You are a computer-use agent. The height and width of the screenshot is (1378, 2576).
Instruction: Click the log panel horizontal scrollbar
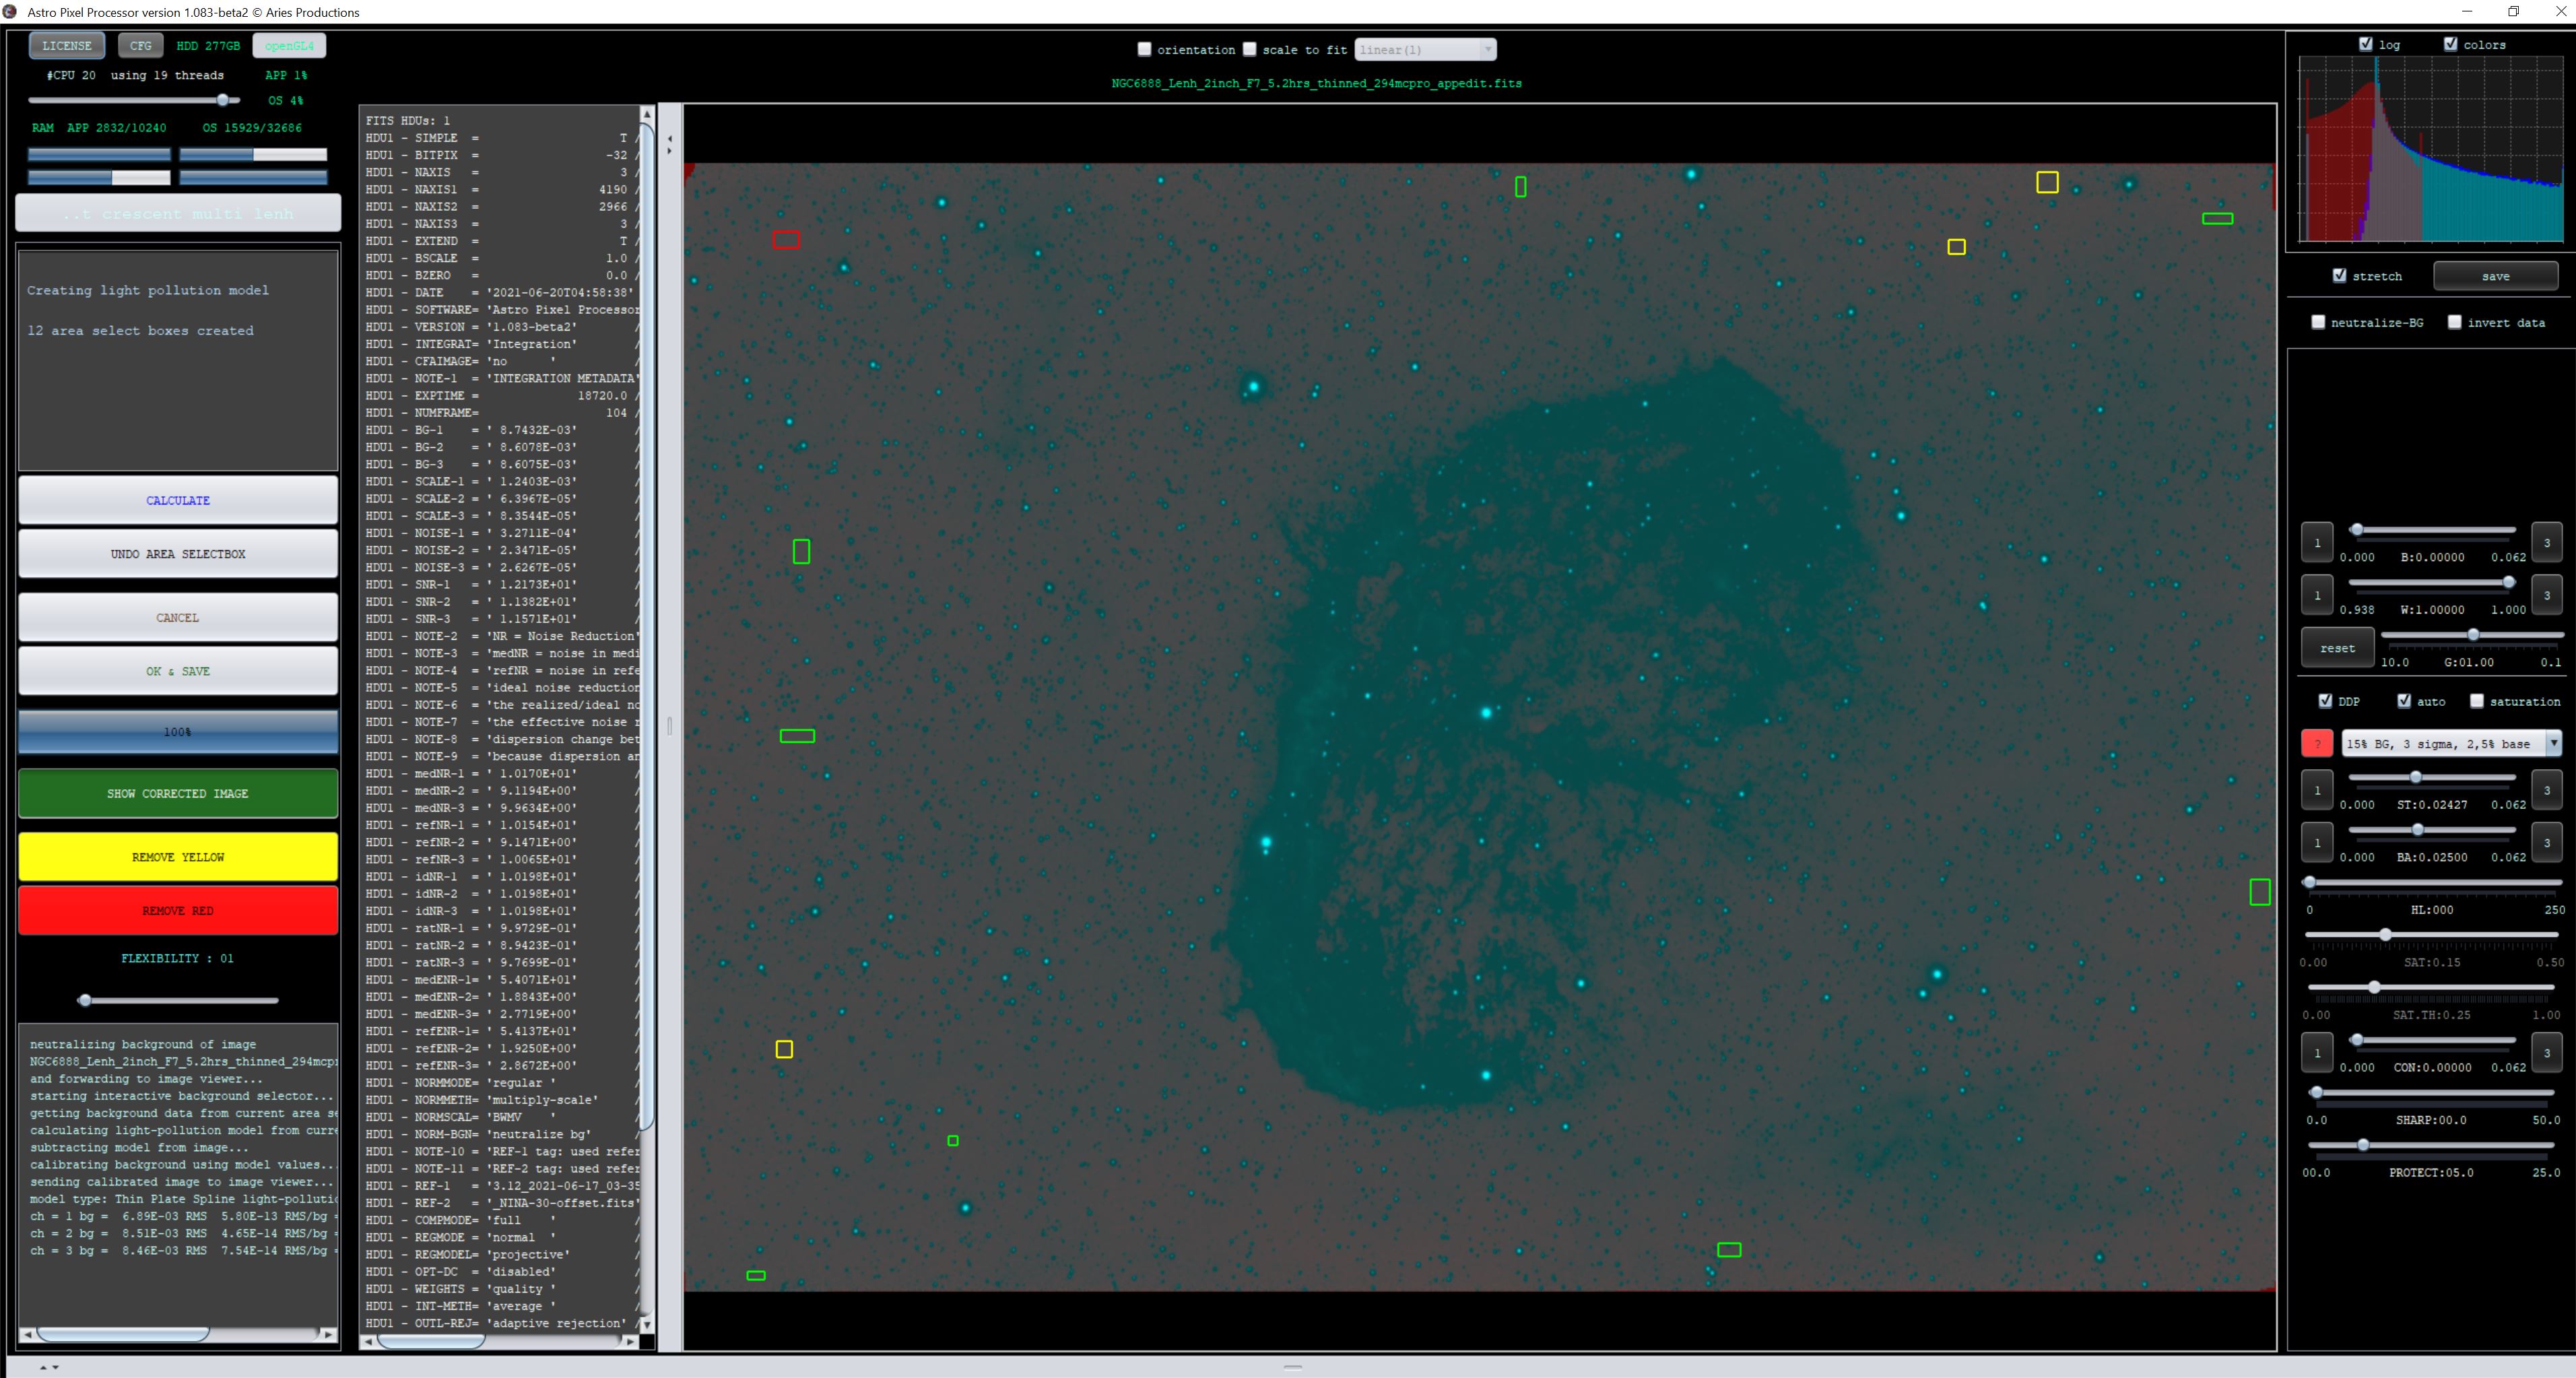click(122, 1334)
